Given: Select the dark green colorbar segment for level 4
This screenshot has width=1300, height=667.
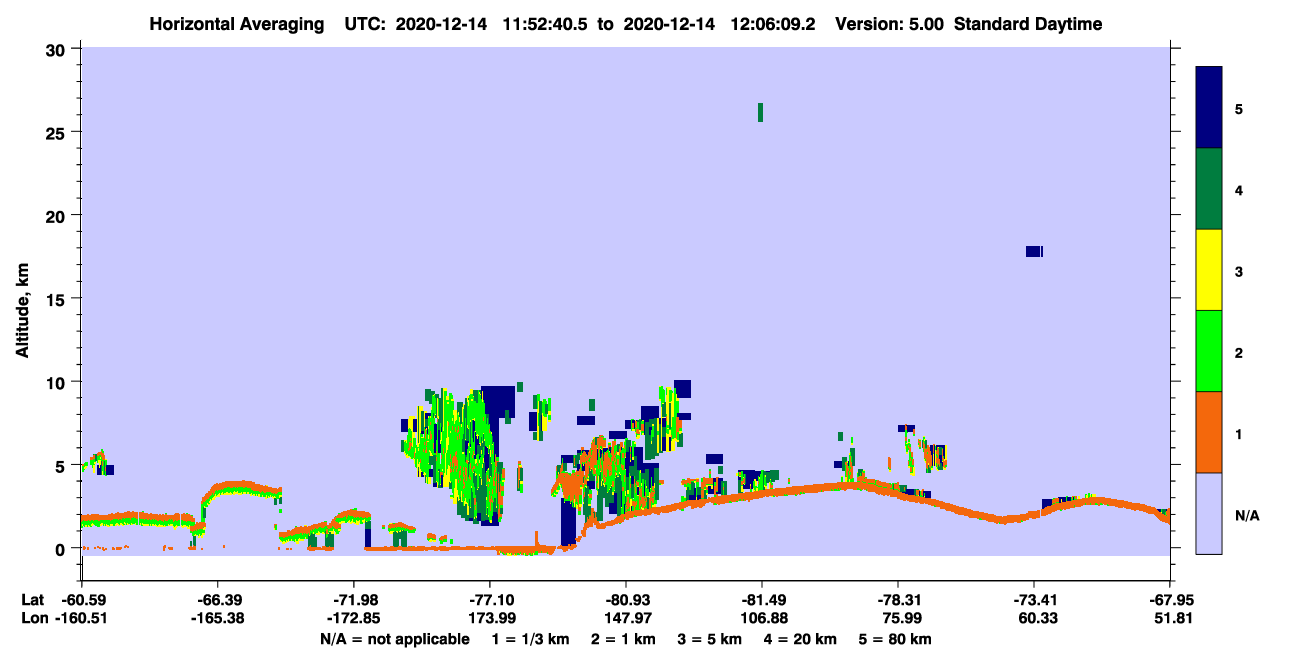Looking at the screenshot, I should tap(1209, 189).
